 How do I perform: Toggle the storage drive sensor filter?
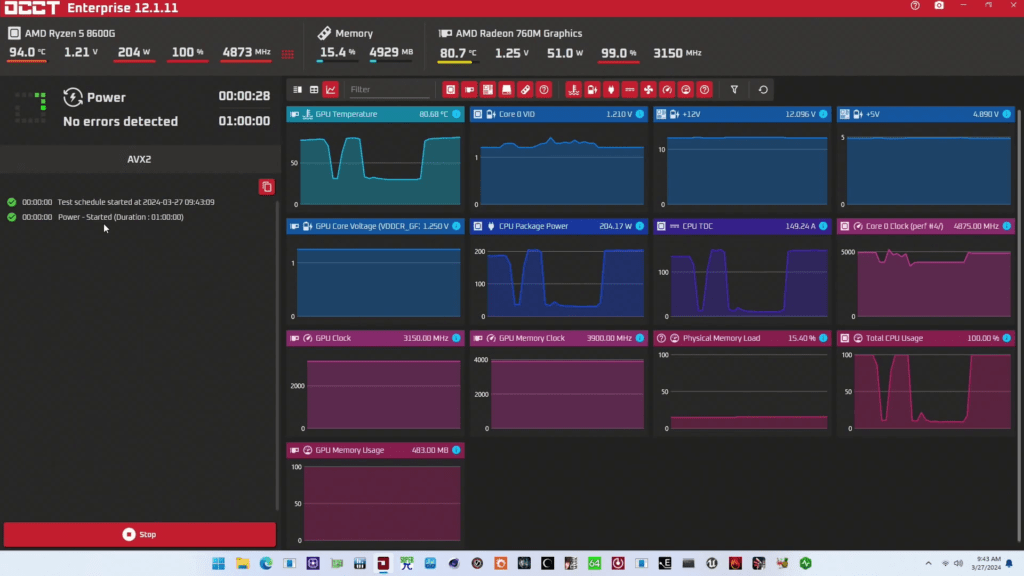pyautogui.click(x=506, y=89)
